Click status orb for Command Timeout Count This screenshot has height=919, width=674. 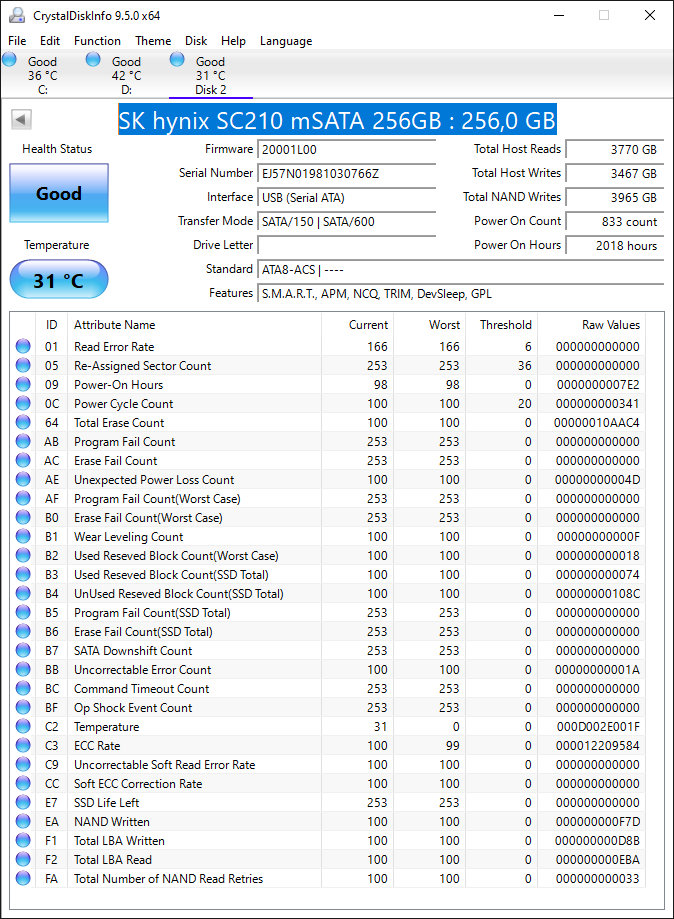[23, 688]
